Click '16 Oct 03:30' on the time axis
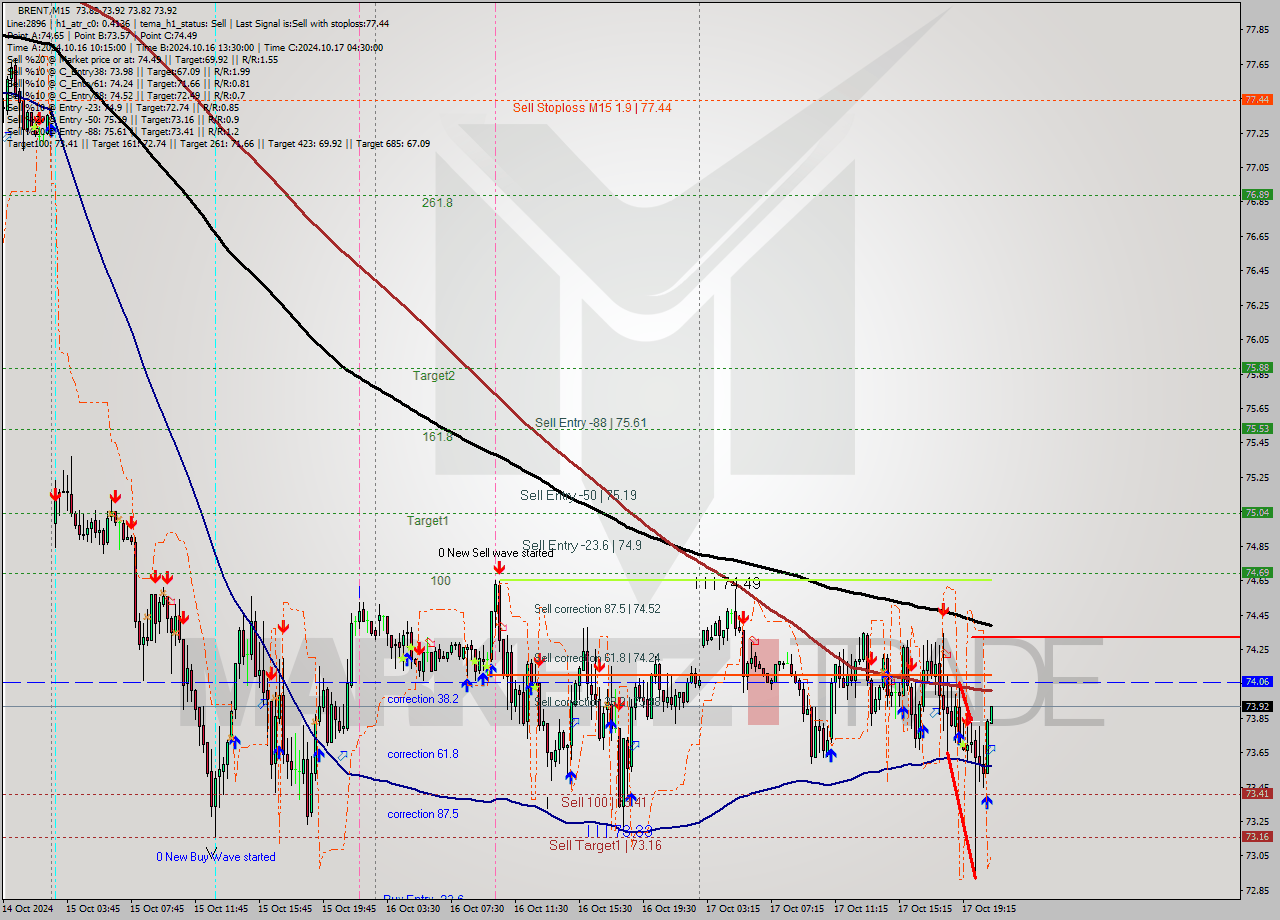This screenshot has width=1280, height=920. click(413, 909)
